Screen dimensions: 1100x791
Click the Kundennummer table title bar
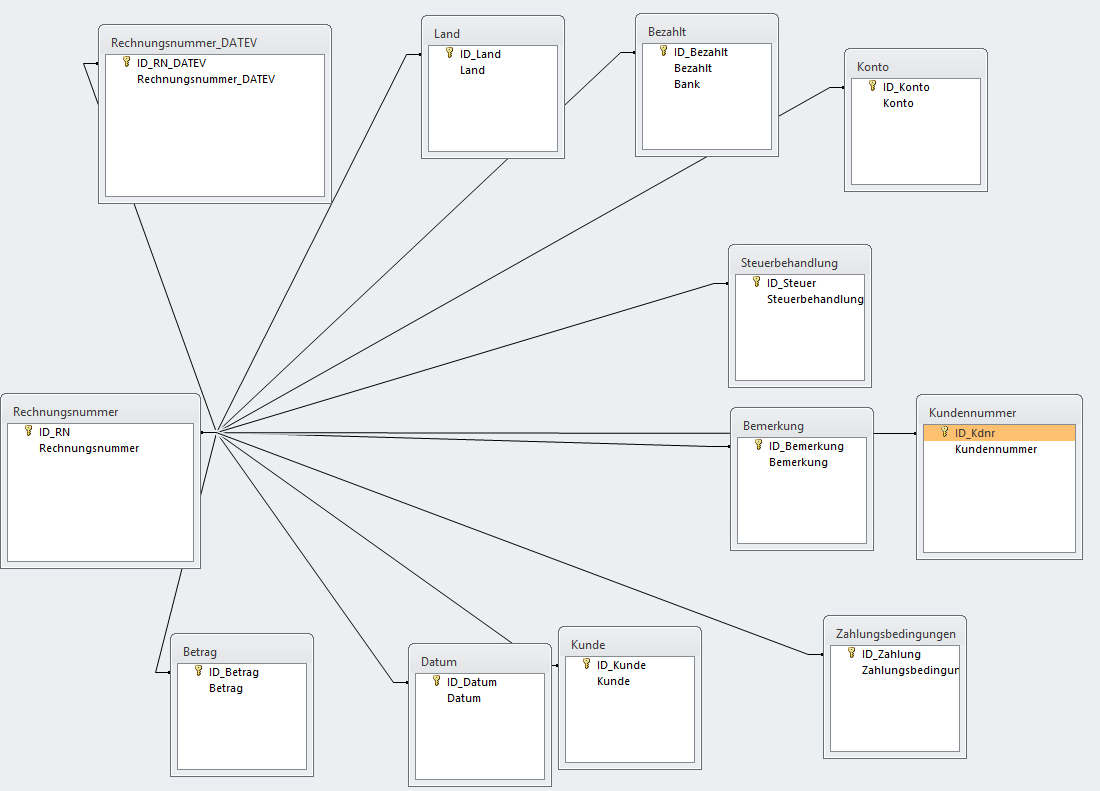999,412
